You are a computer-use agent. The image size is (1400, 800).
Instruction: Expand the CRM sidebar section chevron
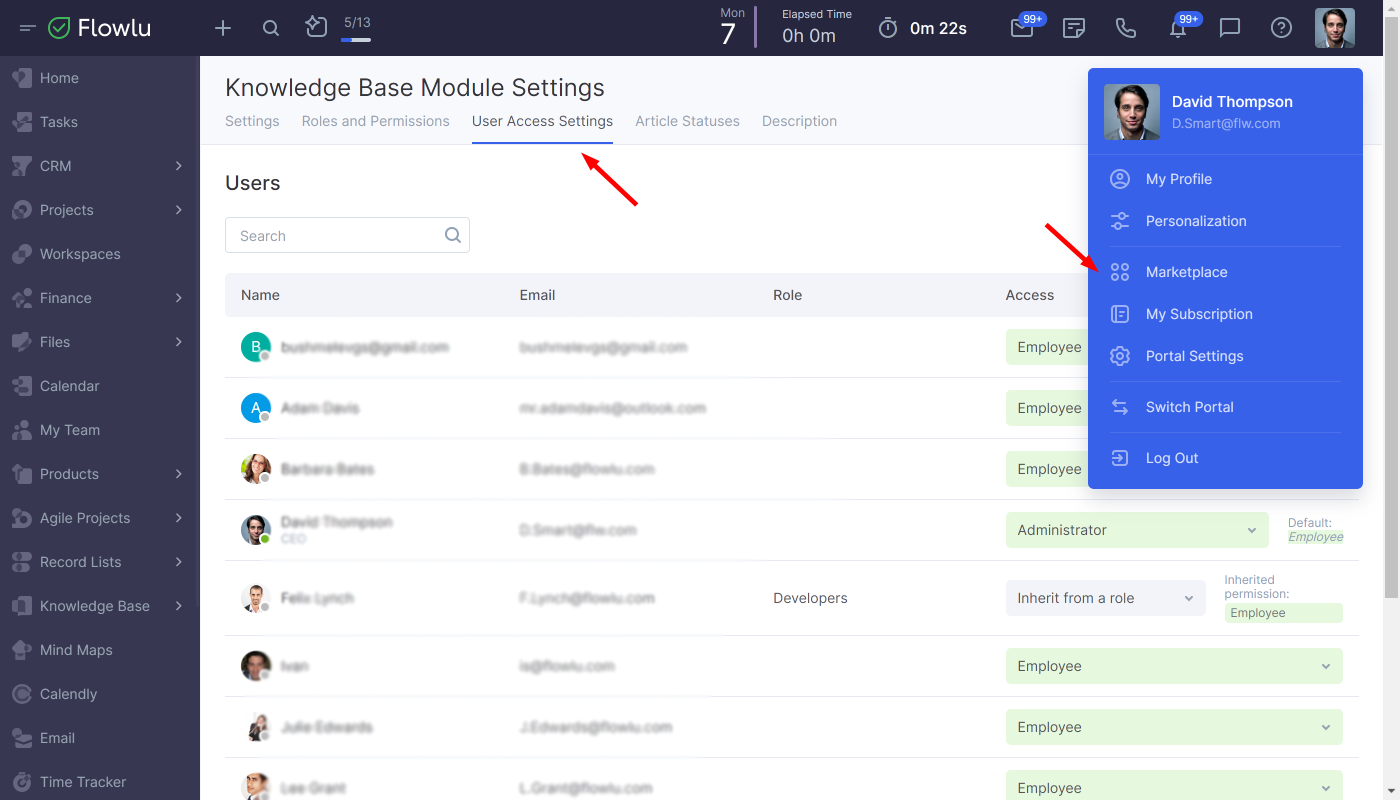click(x=179, y=166)
